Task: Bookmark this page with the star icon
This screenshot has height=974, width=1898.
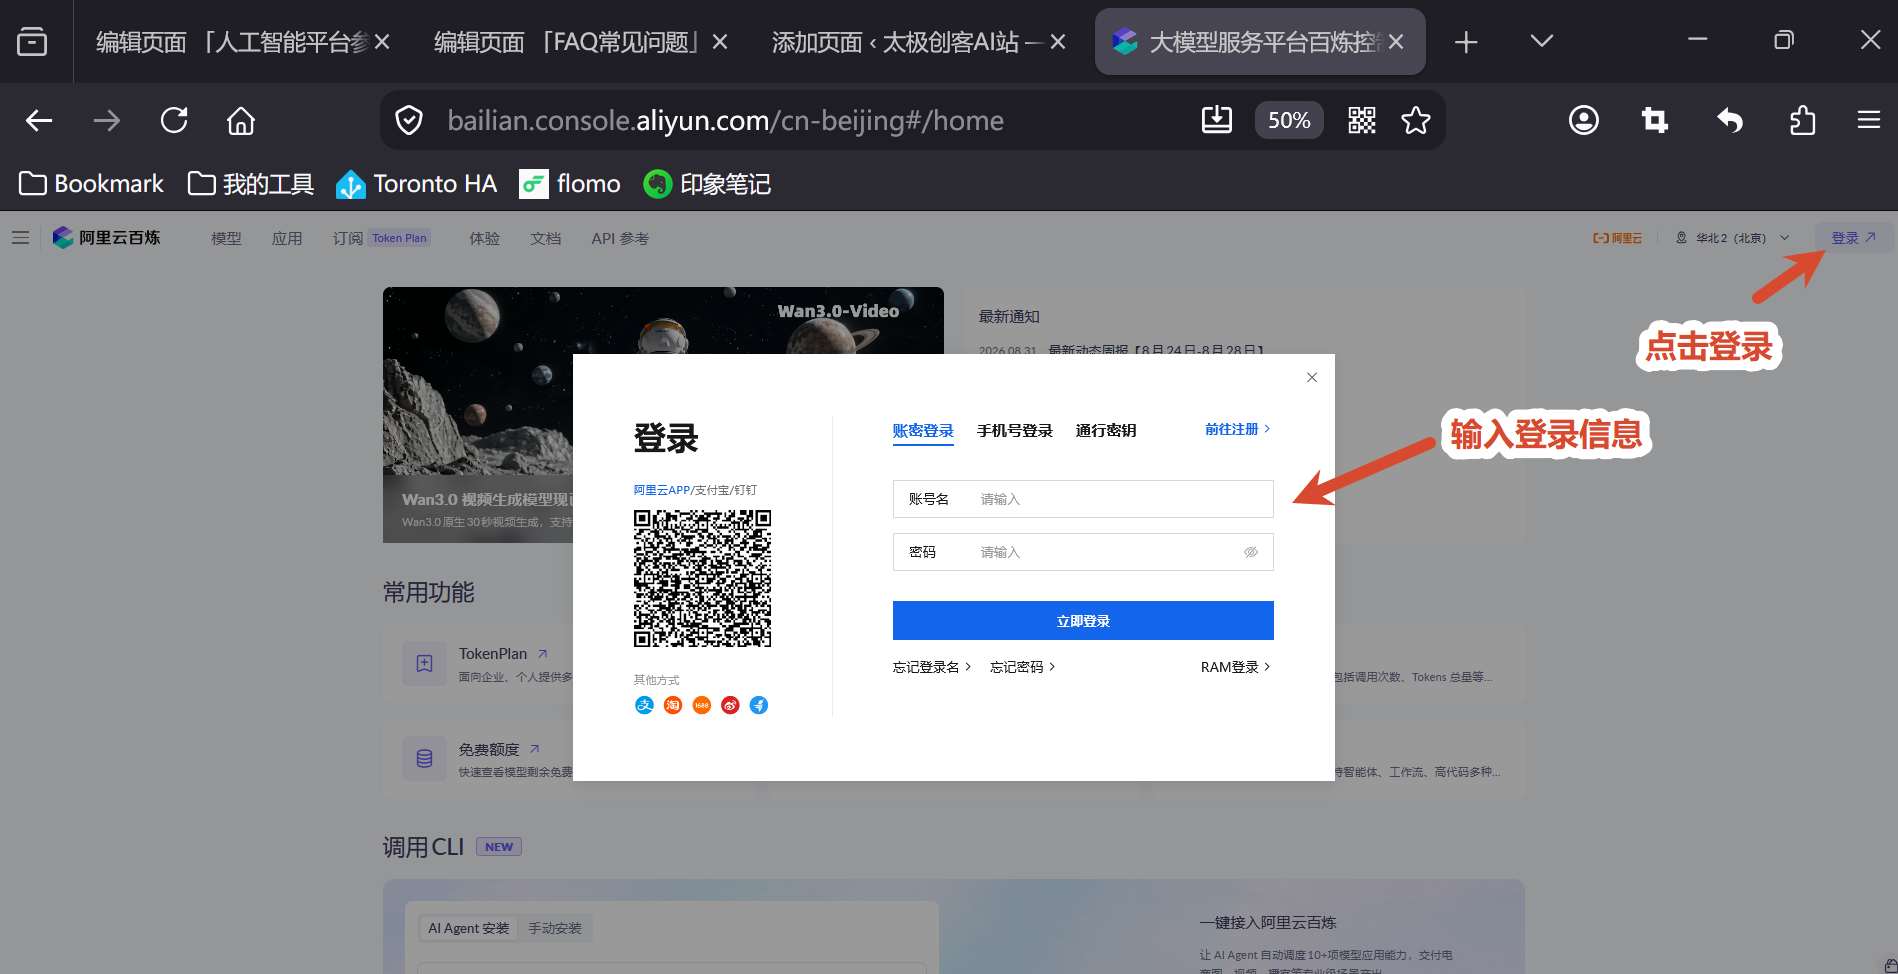Action: pos(1416,120)
